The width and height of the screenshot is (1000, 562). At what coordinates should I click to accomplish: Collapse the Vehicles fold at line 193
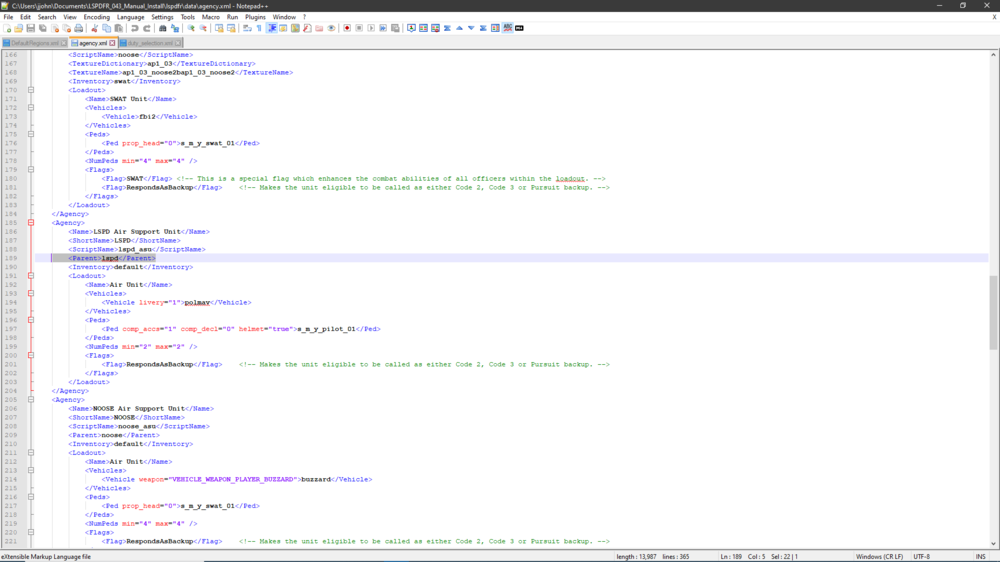31,293
